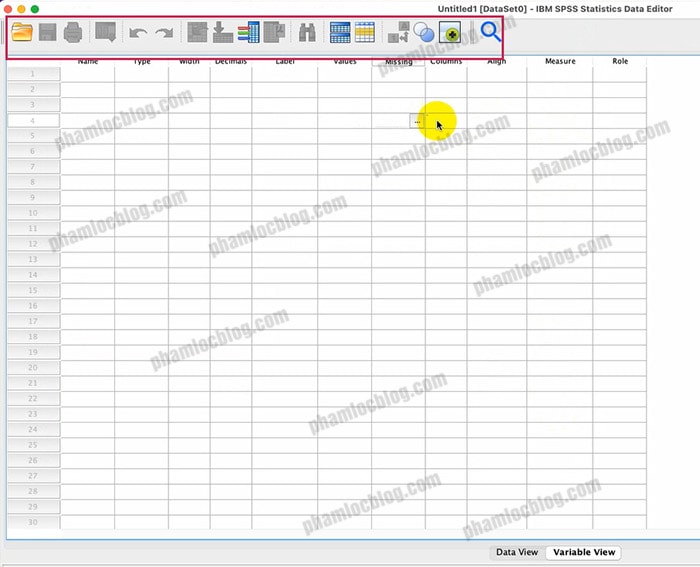The height and width of the screenshot is (567, 700).
Task: Print using the printer toolbar icon
Action: tap(73, 33)
